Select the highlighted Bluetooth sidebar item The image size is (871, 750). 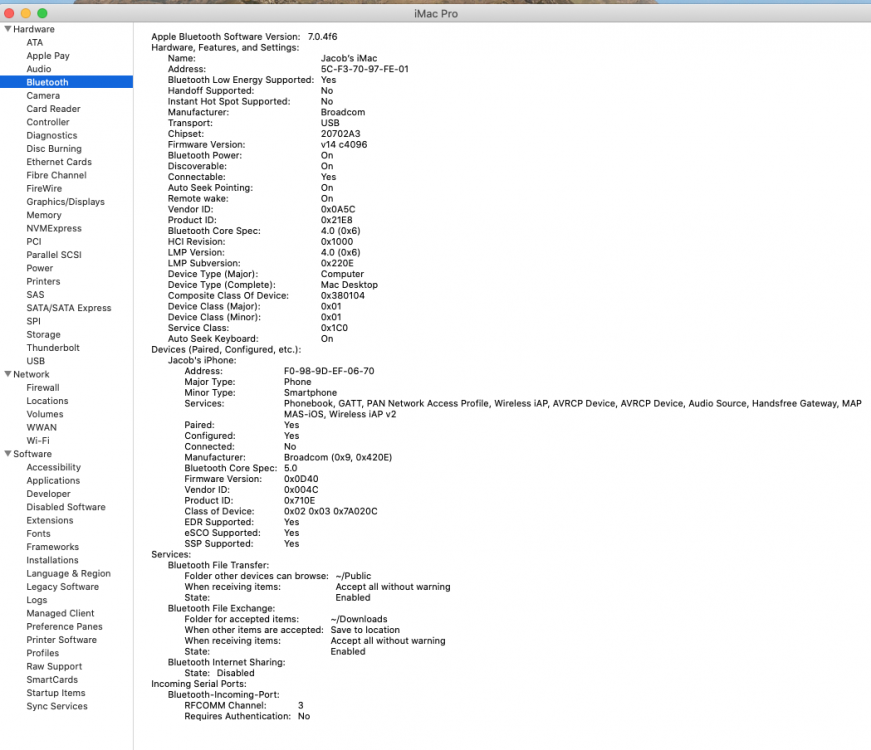[67, 82]
